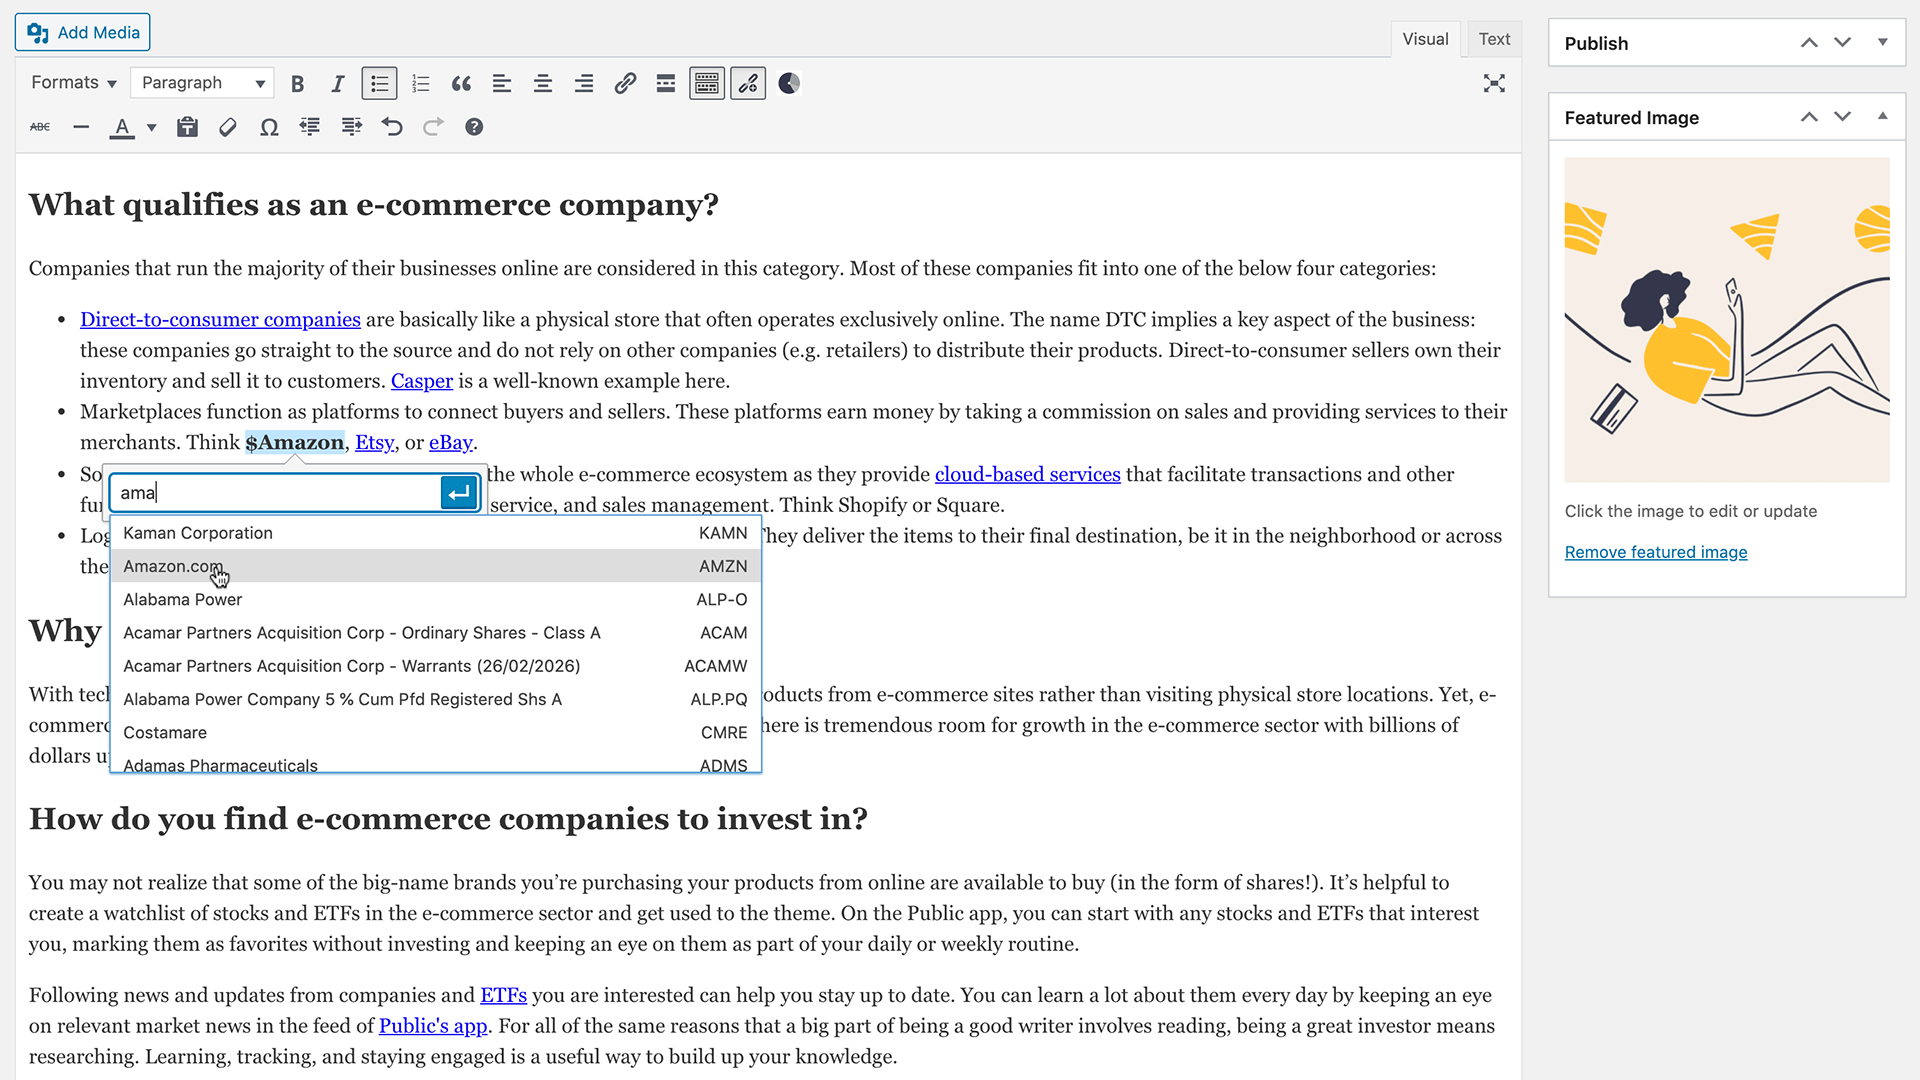Apply strikethrough formatting
This screenshot has width=1920, height=1080.
coord(40,127)
